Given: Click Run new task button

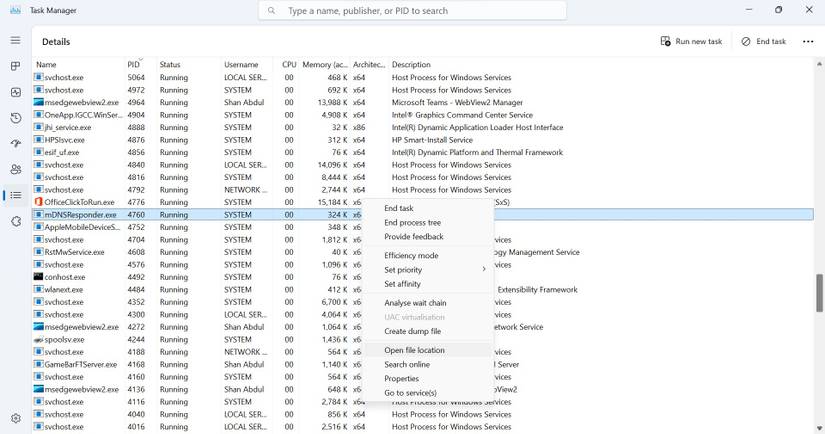Looking at the screenshot, I should pyautogui.click(x=691, y=42).
